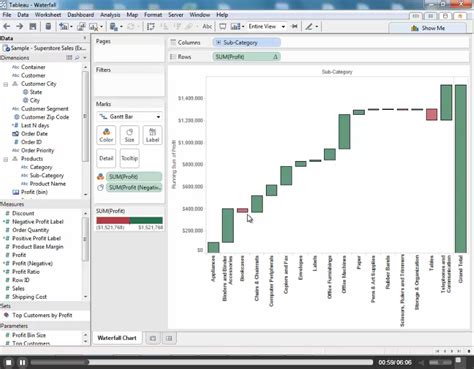Select the Customer Segment dimension

click(45, 109)
